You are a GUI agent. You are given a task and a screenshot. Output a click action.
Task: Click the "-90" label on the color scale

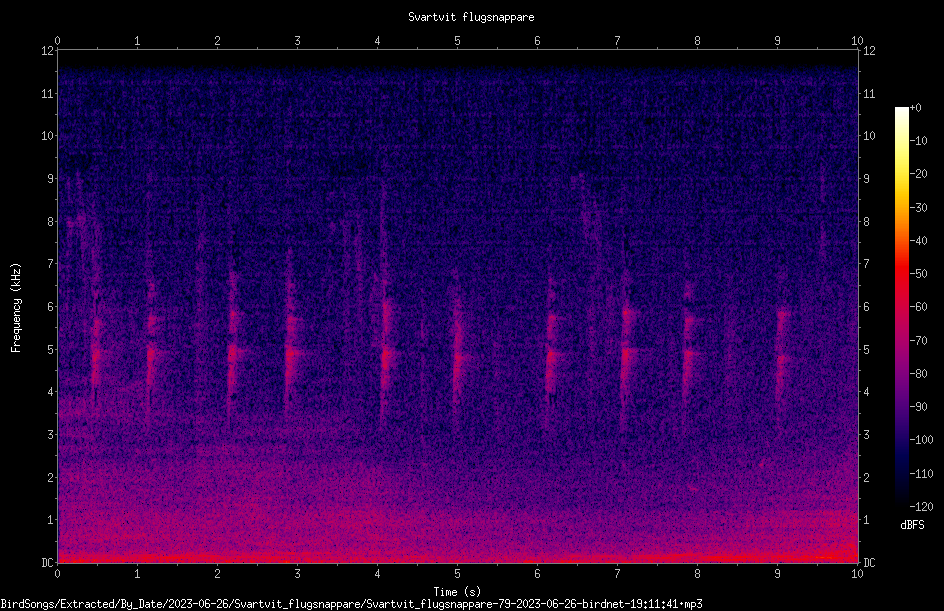coord(918,407)
